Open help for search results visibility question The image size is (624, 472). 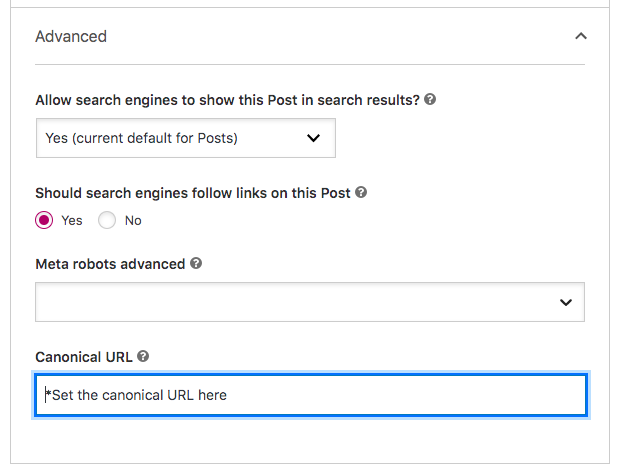pos(430,99)
